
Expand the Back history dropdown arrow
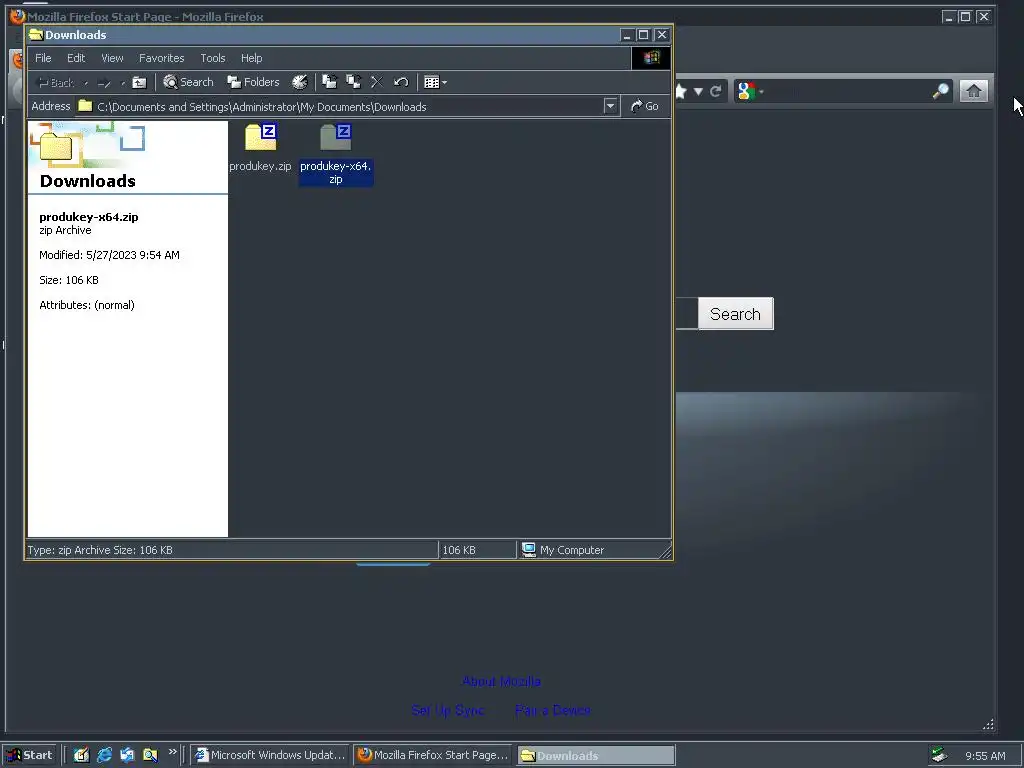(x=86, y=83)
